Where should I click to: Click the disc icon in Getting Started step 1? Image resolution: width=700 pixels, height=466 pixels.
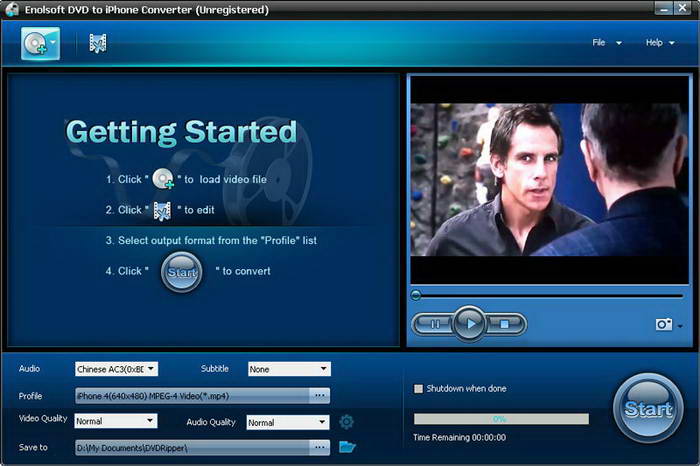163,179
